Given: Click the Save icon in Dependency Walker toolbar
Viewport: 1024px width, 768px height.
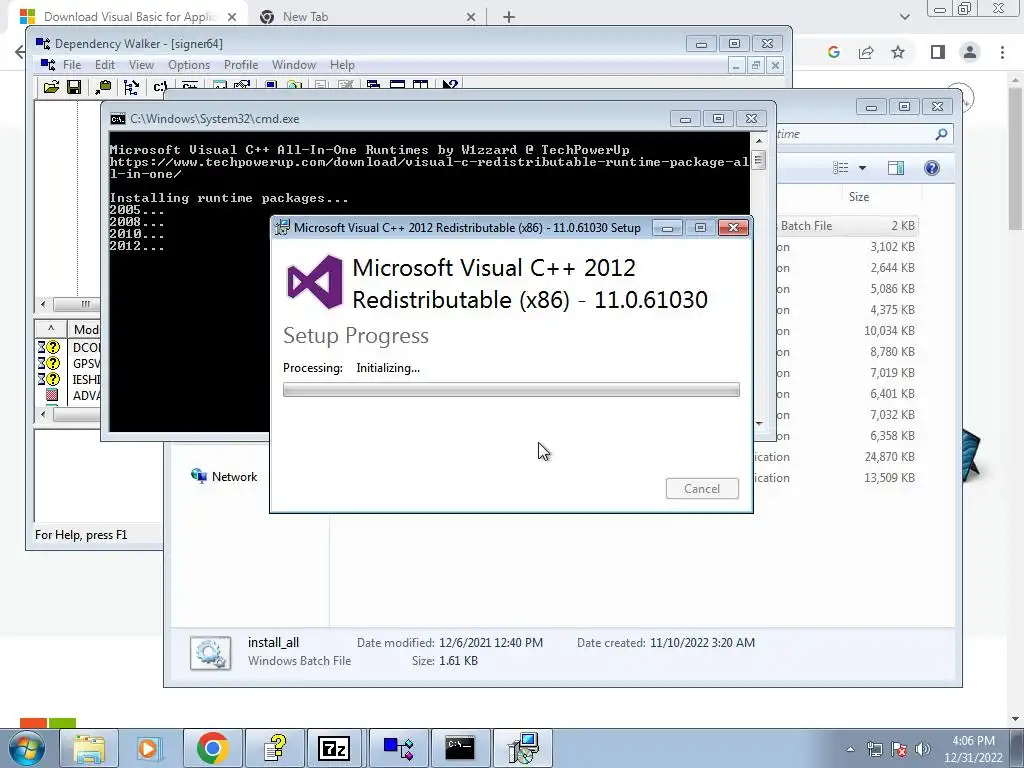Looking at the screenshot, I should 74,87.
